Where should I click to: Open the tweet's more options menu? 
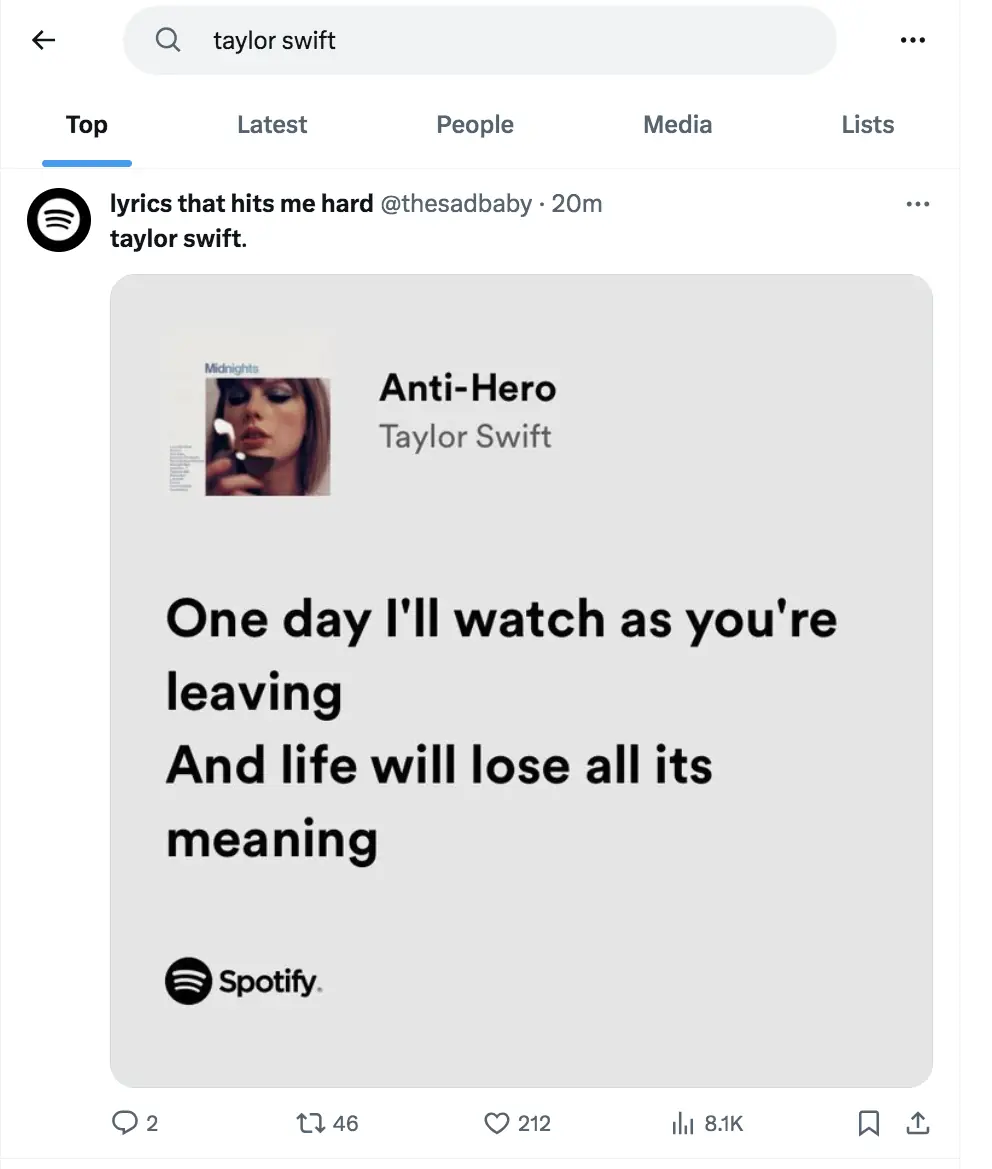[x=917, y=204]
